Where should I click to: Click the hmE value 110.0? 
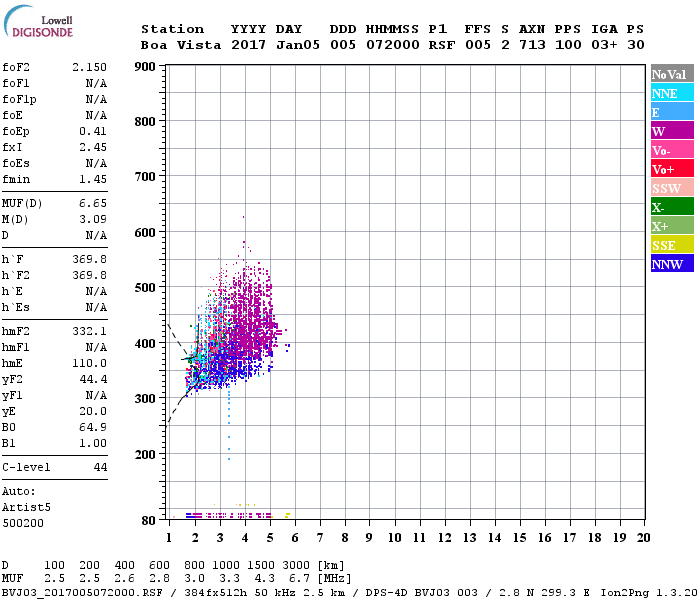[x=90, y=363]
